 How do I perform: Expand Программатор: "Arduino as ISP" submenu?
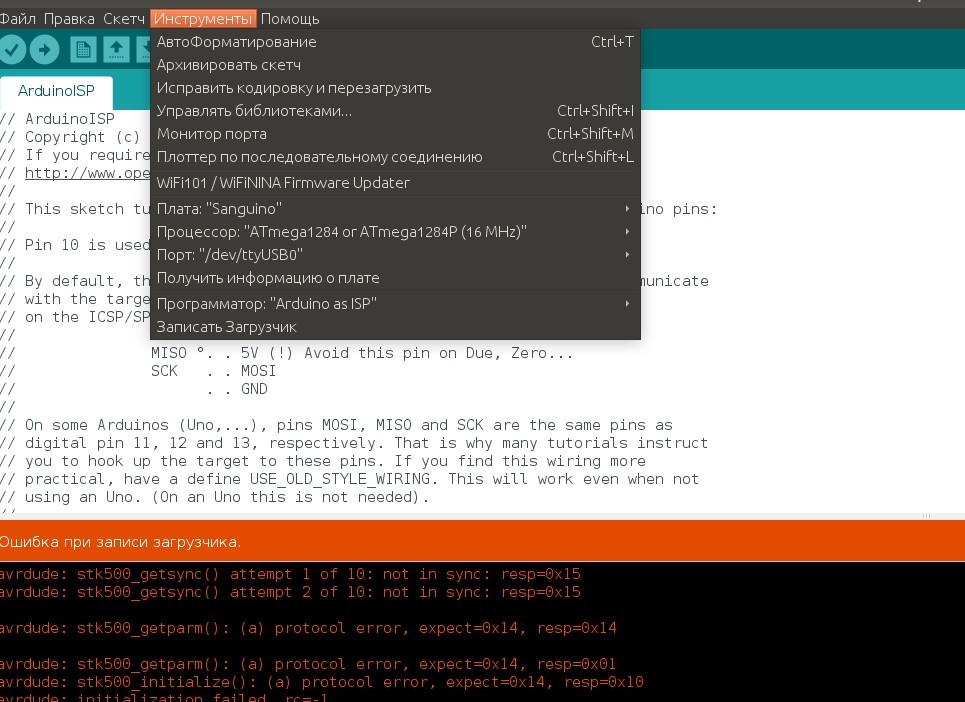point(395,304)
